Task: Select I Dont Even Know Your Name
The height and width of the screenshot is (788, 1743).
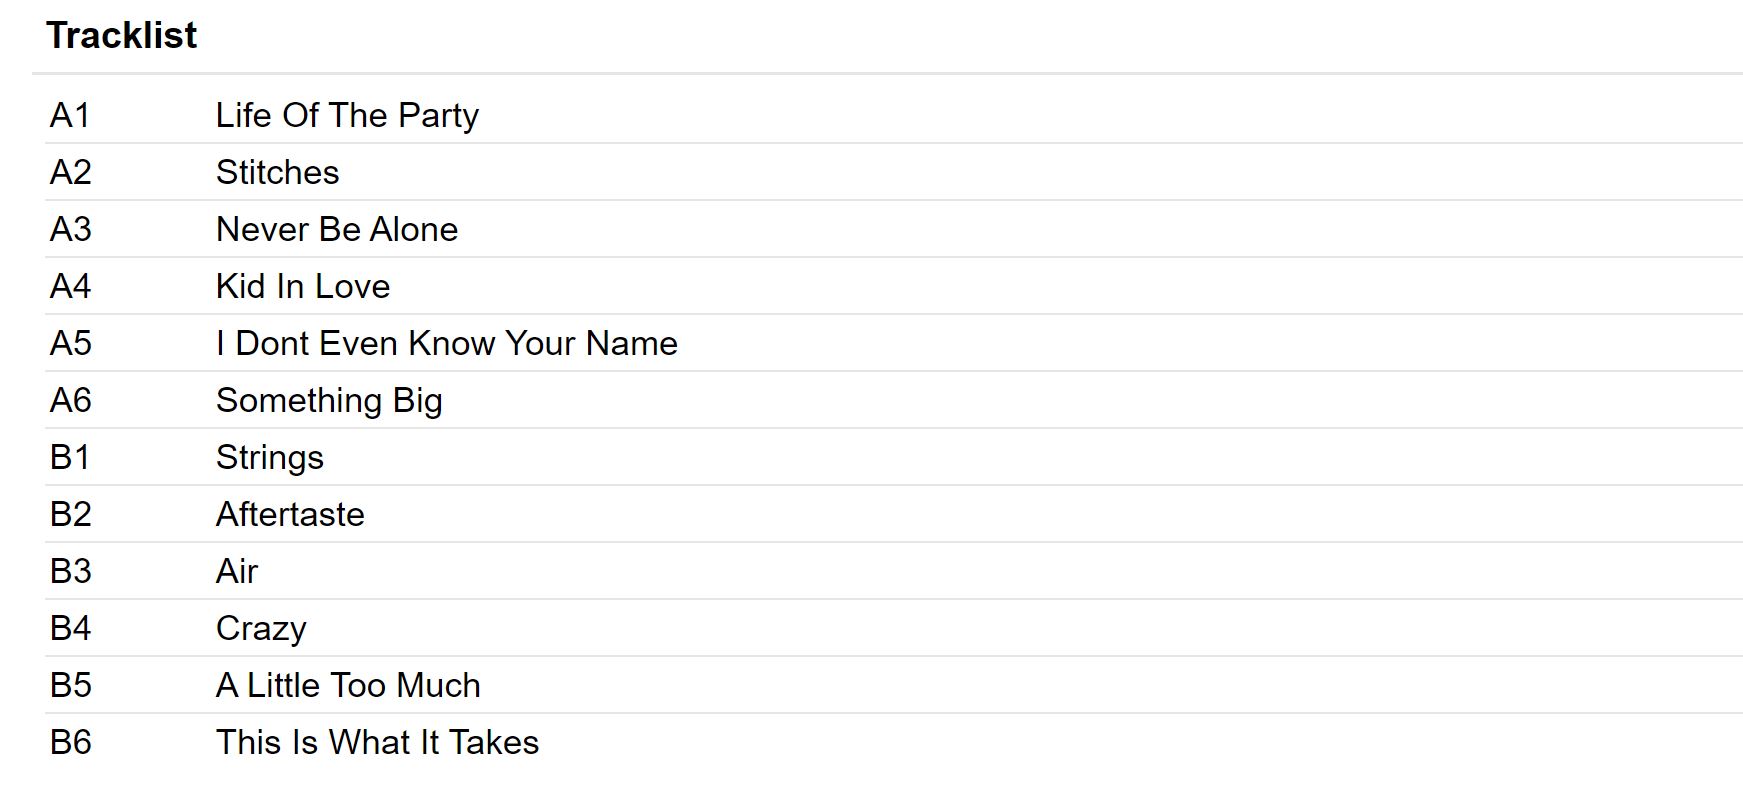Action: [x=446, y=344]
